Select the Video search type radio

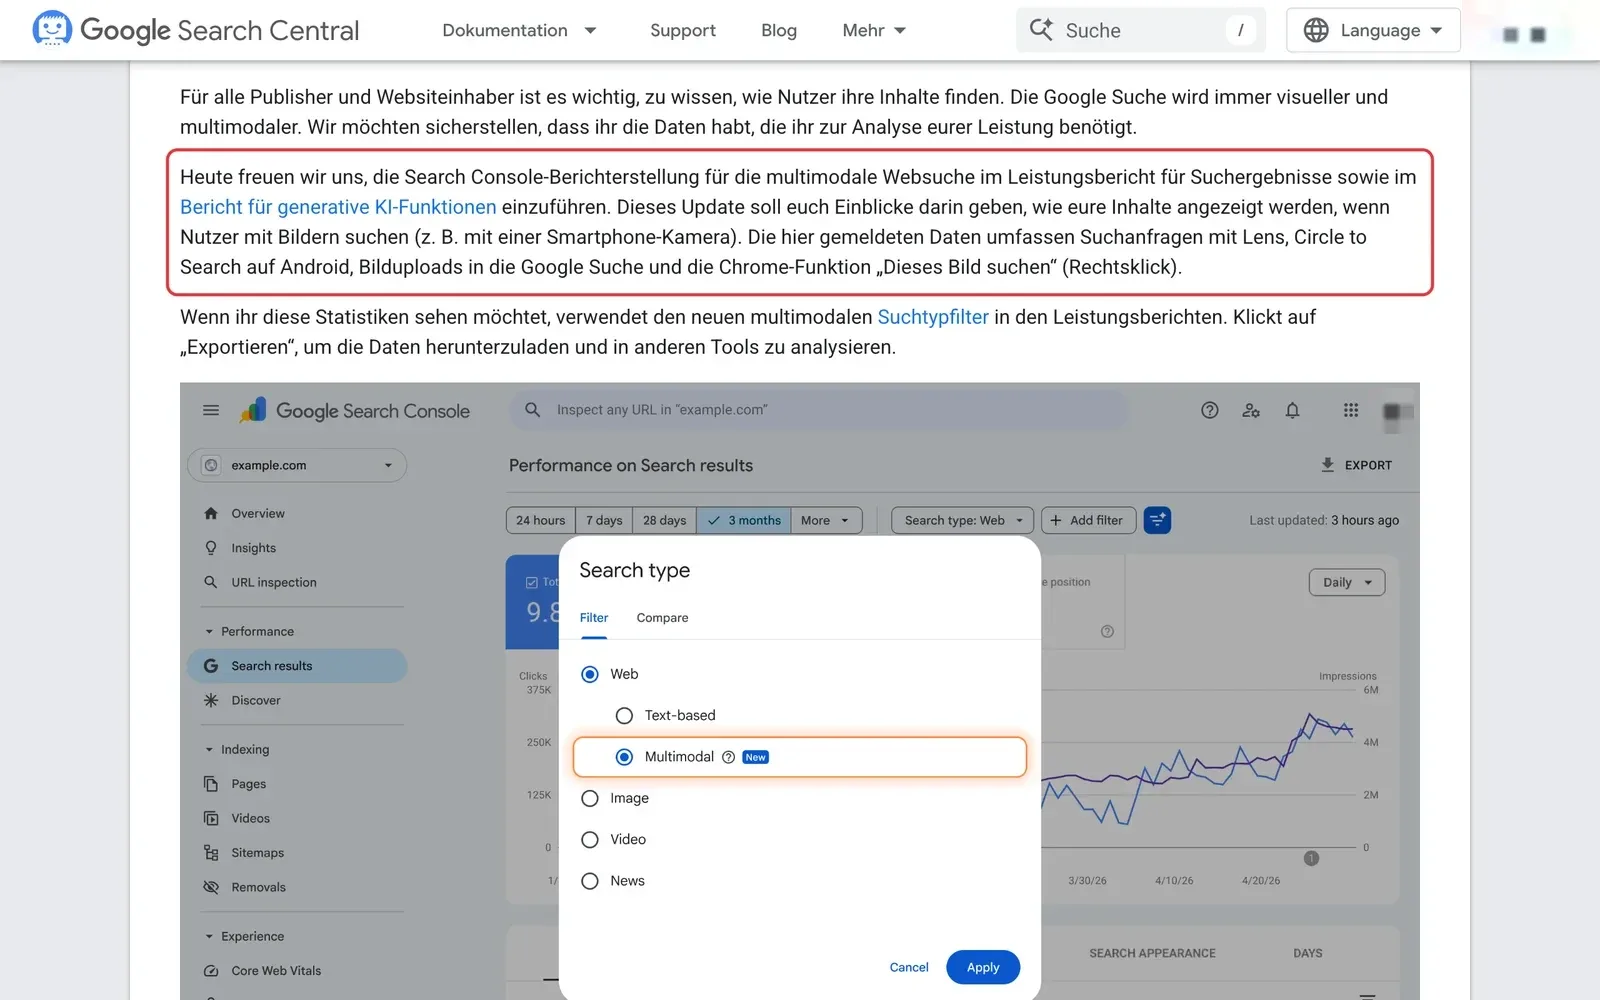[x=590, y=839]
